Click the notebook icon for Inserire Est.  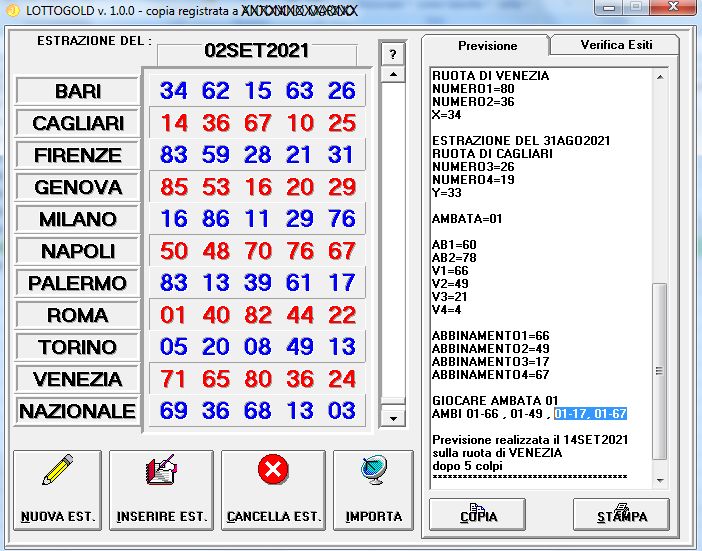tap(161, 470)
